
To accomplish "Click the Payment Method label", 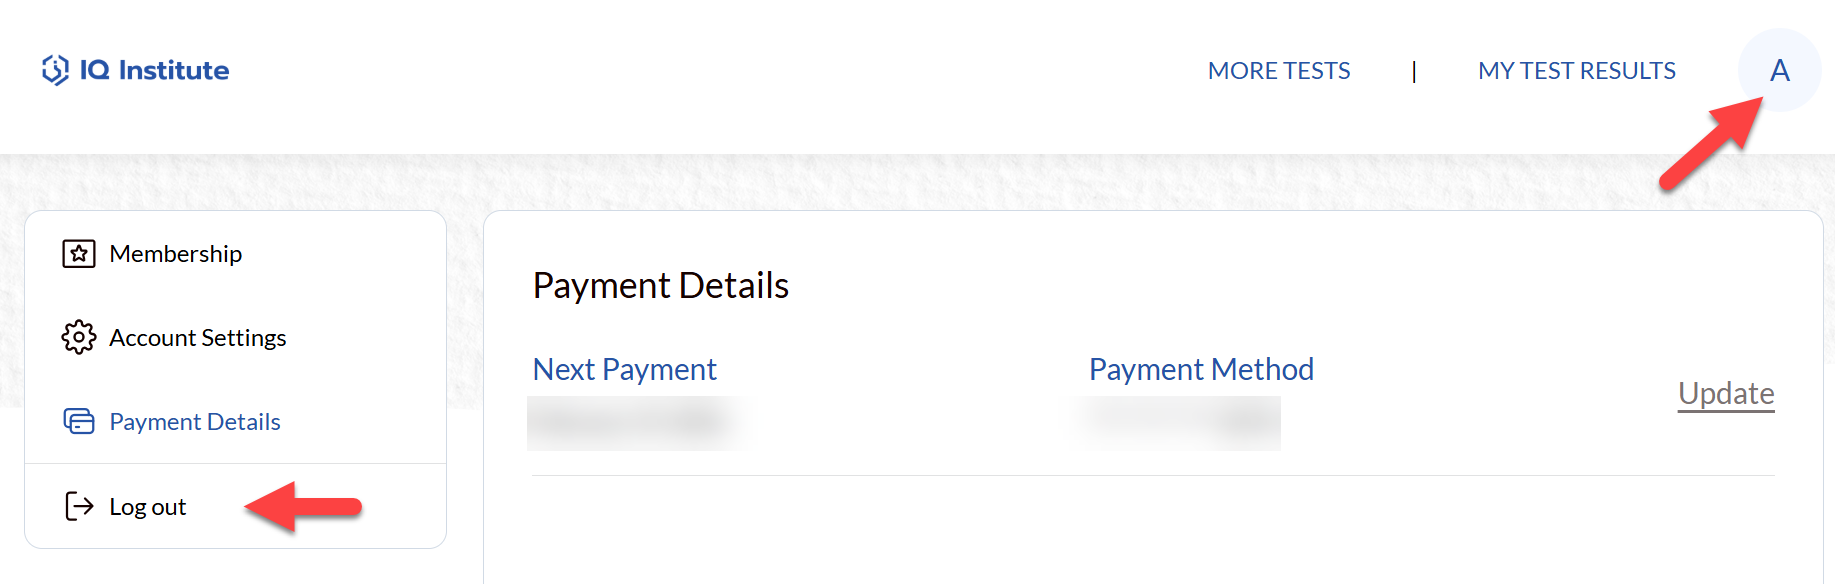I will [1201, 370].
